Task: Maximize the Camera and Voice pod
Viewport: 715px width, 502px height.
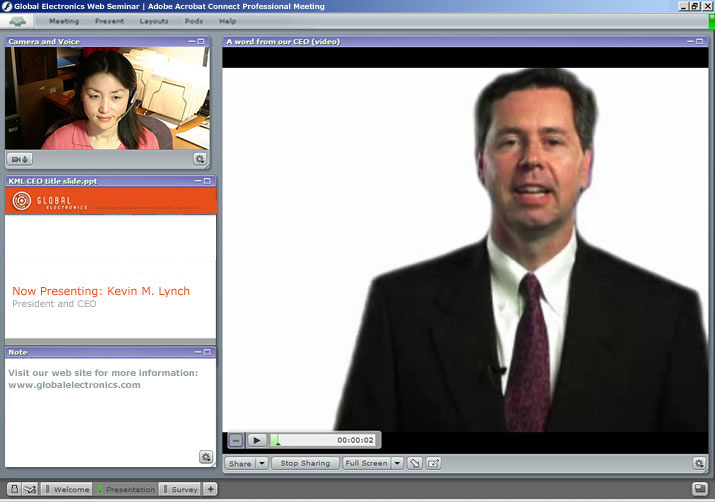Action: pyautogui.click(x=201, y=41)
